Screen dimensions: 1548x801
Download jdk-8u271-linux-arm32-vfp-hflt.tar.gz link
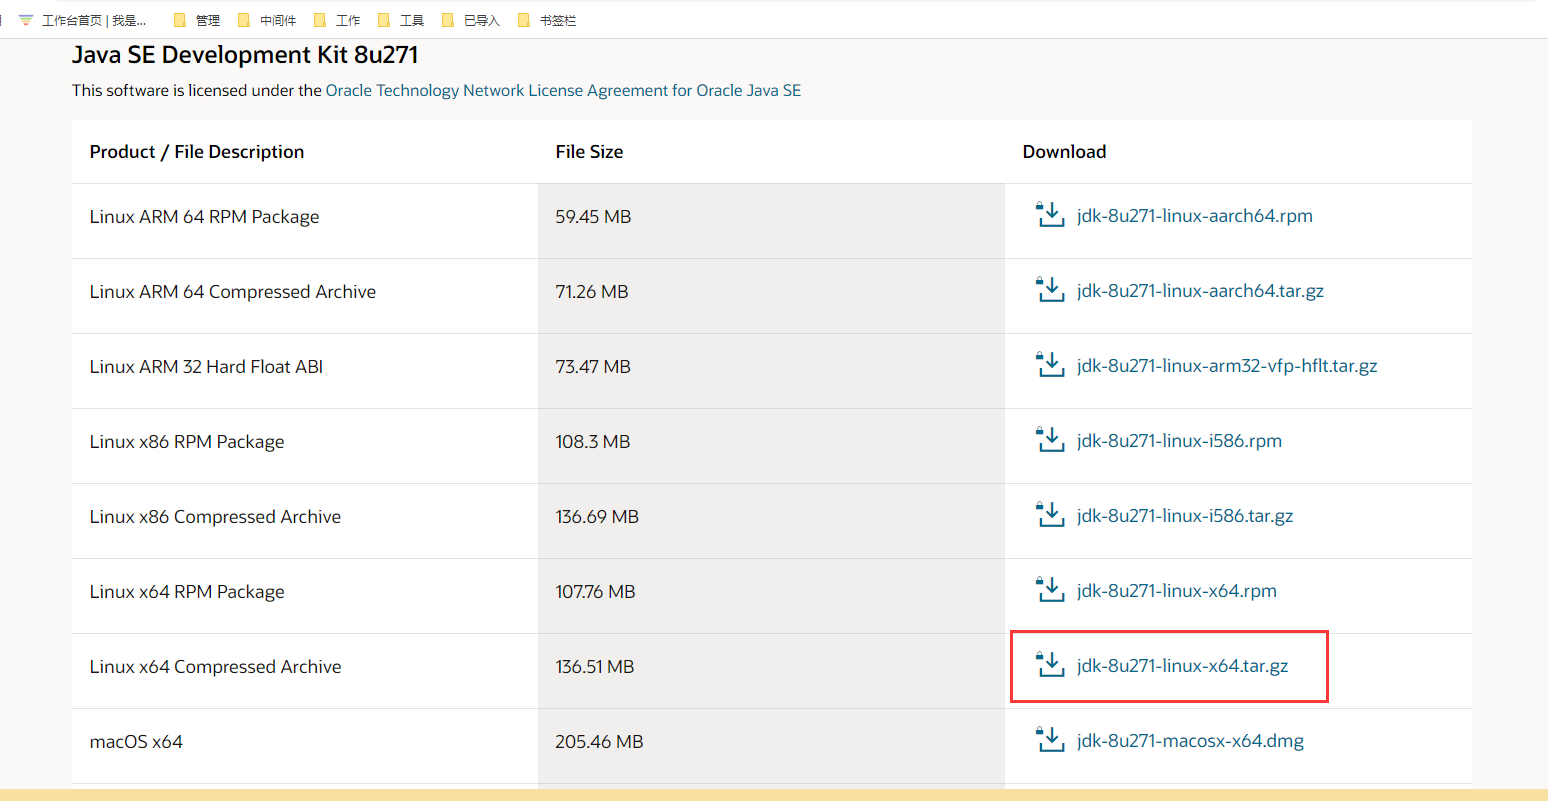click(x=1227, y=366)
